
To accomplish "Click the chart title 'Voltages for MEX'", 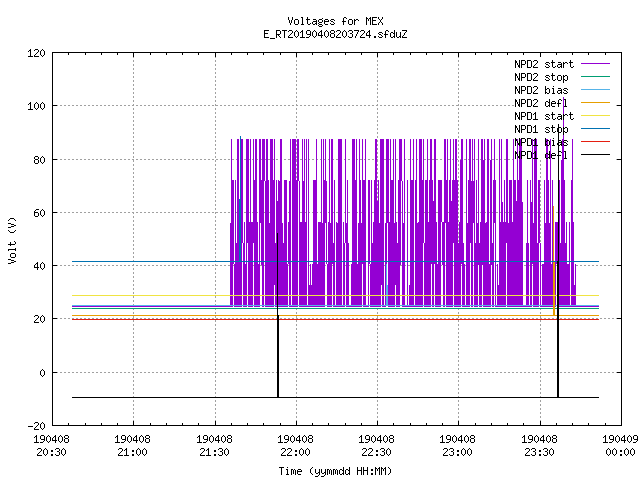I will coord(335,21).
